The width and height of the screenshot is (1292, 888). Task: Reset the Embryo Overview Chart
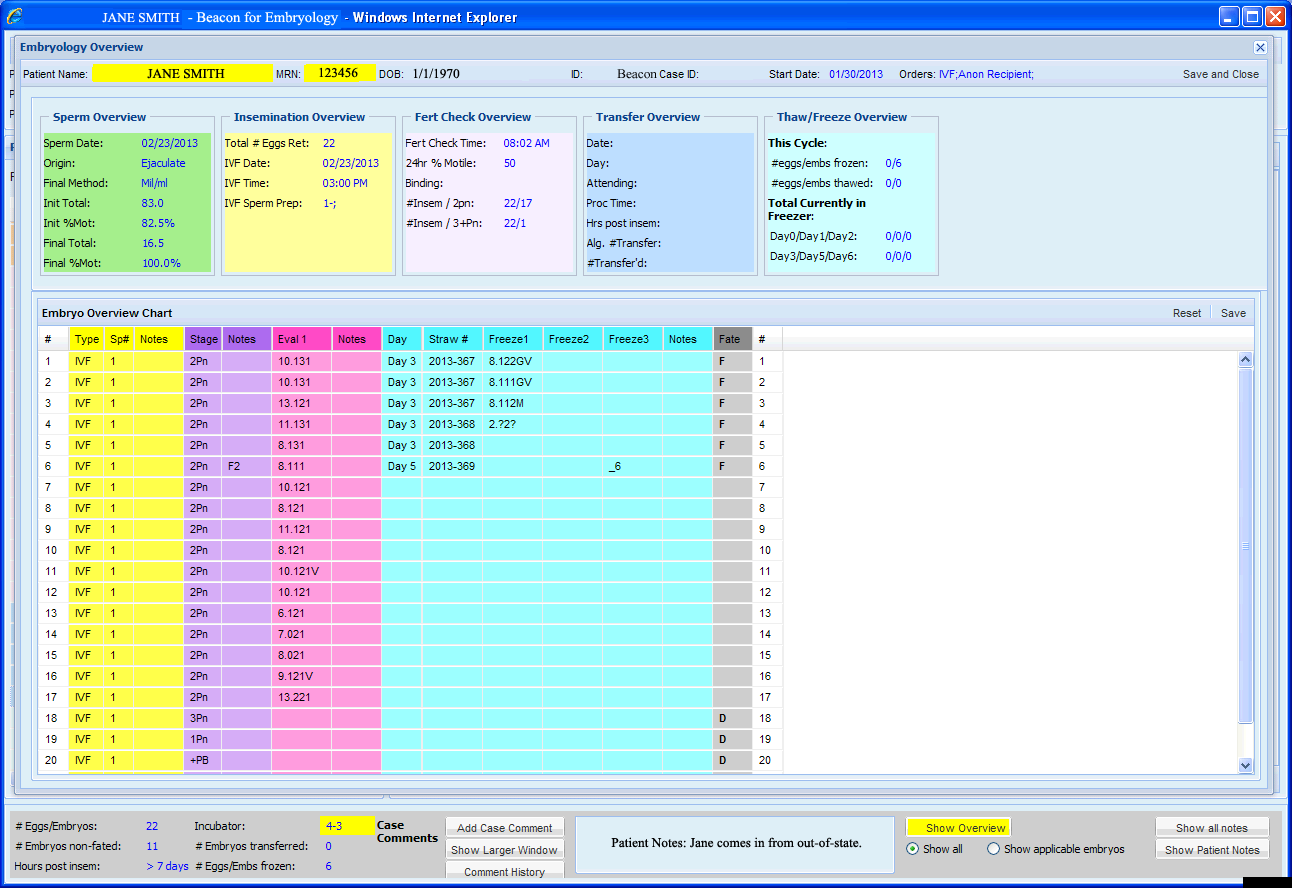[x=1187, y=312]
